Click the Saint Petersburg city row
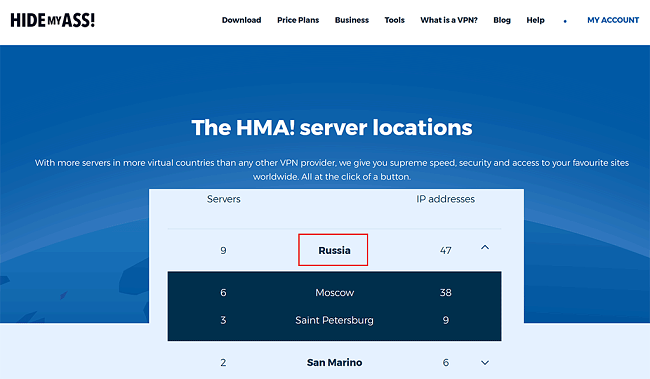 (334, 320)
